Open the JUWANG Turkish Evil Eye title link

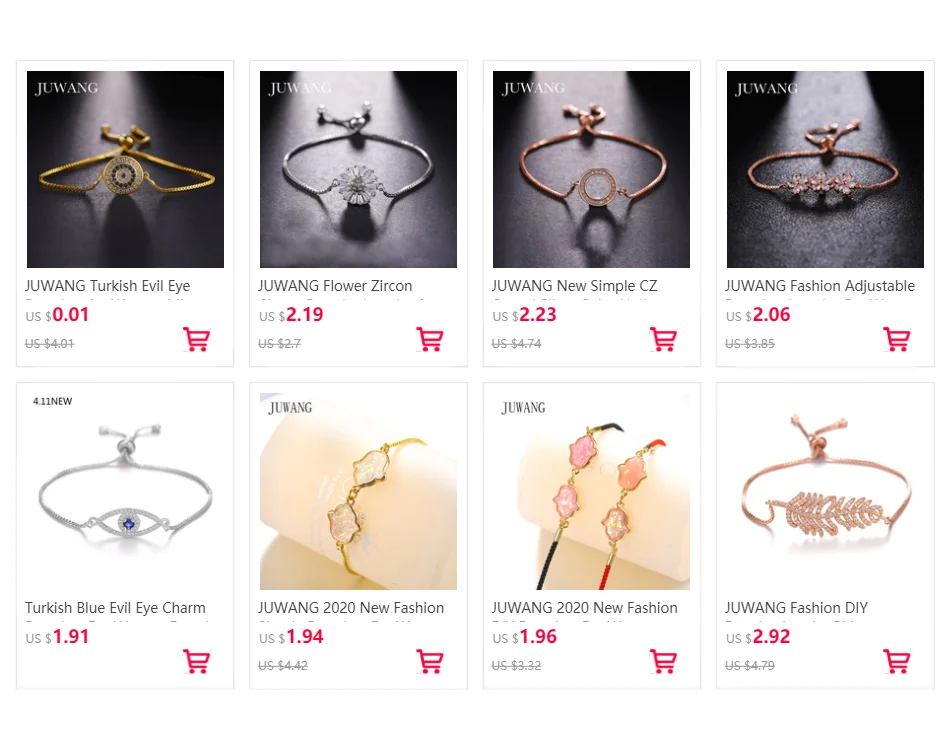(x=108, y=286)
